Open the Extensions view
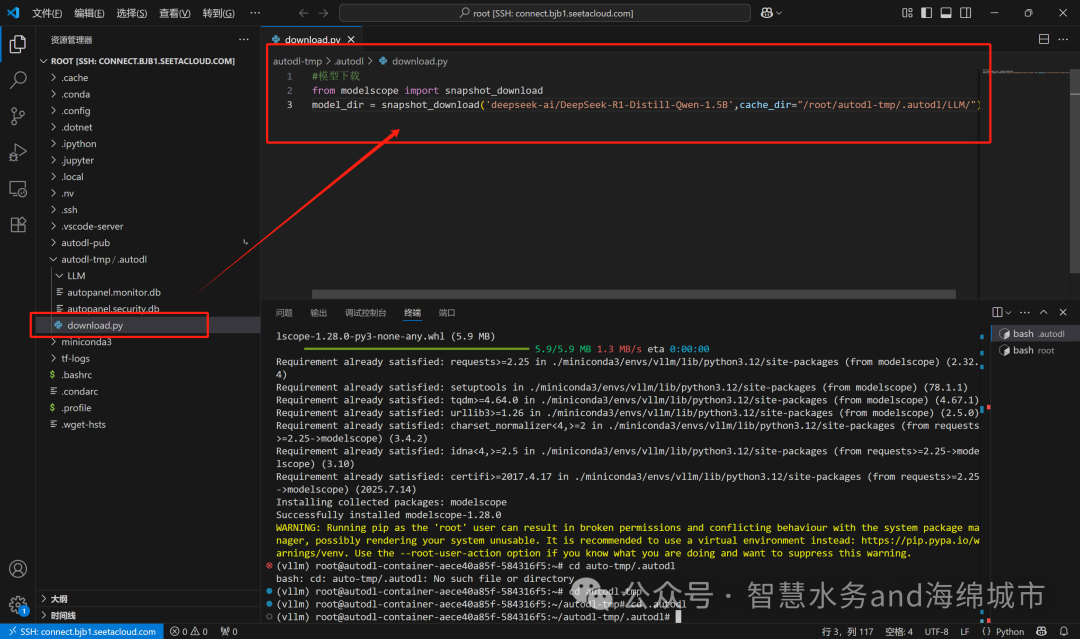This screenshot has width=1080, height=639. [18, 224]
